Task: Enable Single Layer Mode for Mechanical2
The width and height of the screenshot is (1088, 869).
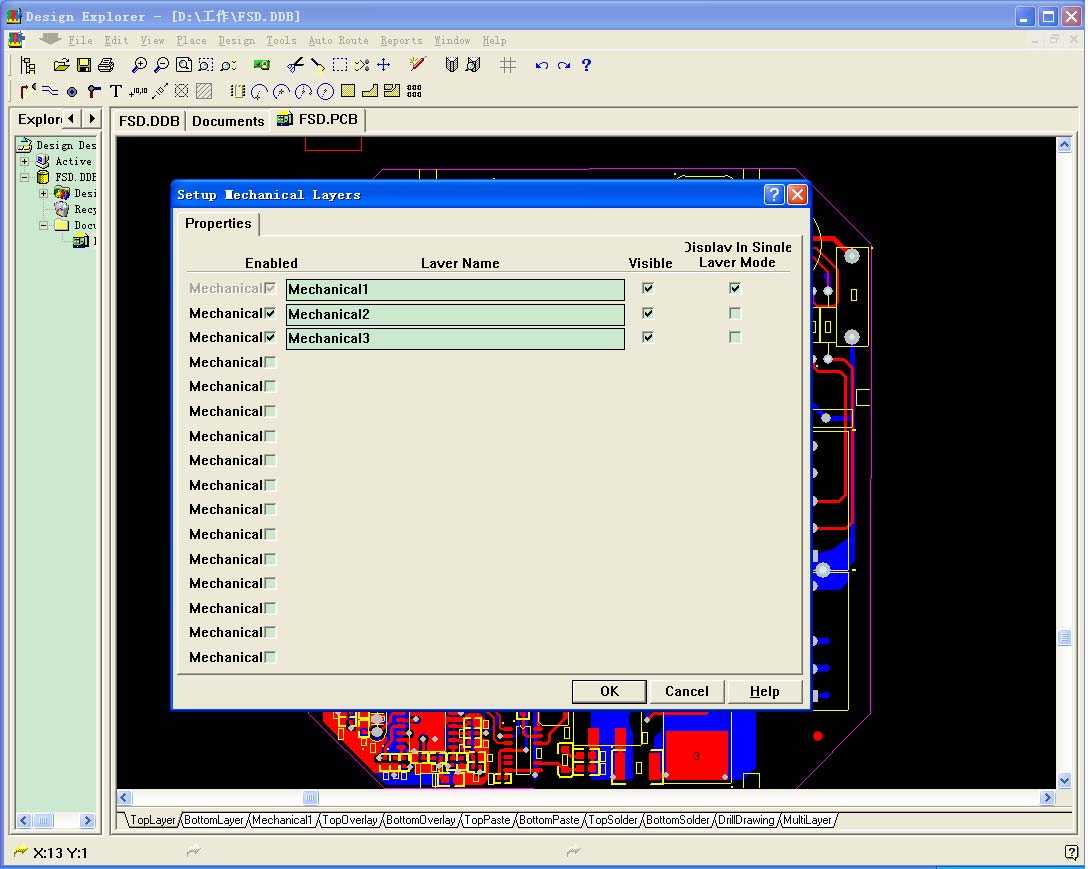Action: coord(735,313)
